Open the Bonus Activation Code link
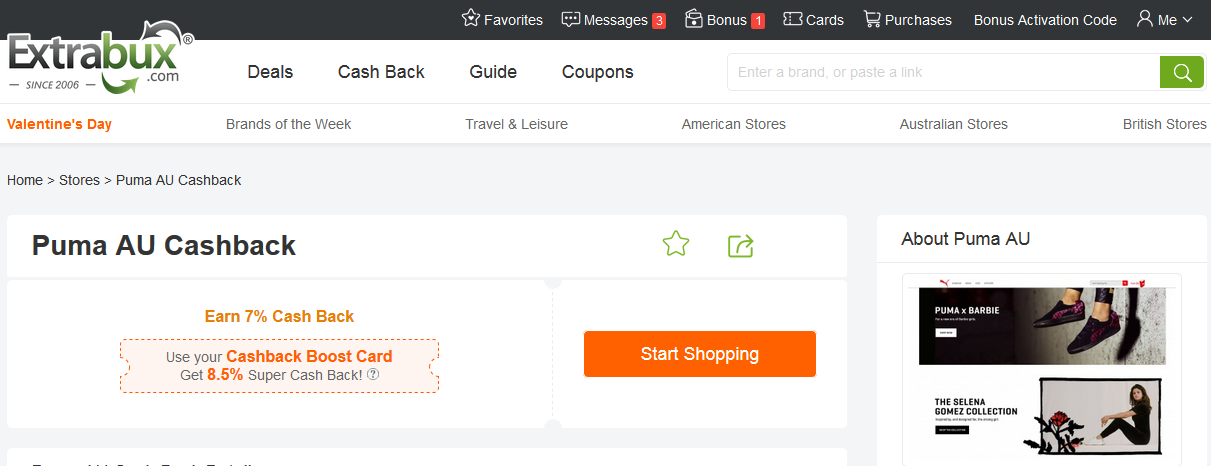The width and height of the screenshot is (1211, 466). pos(1045,20)
